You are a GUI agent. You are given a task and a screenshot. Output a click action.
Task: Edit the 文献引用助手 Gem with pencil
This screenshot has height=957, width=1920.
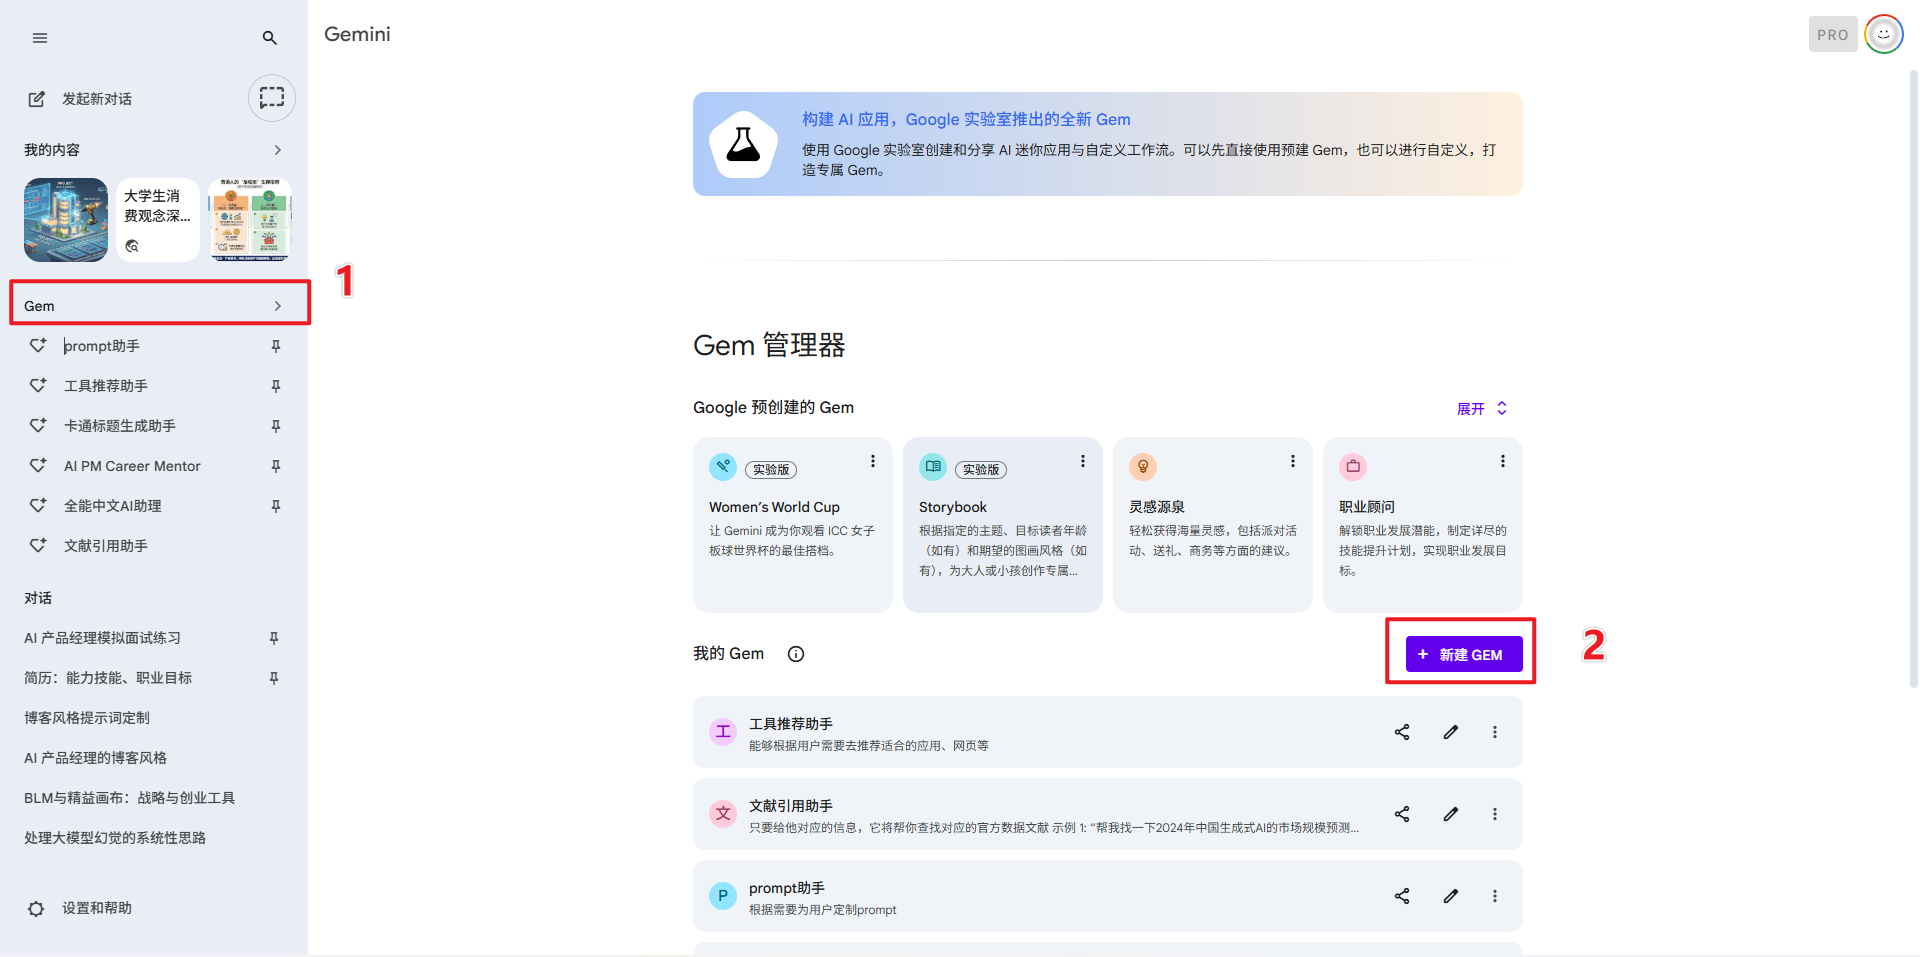1451,814
